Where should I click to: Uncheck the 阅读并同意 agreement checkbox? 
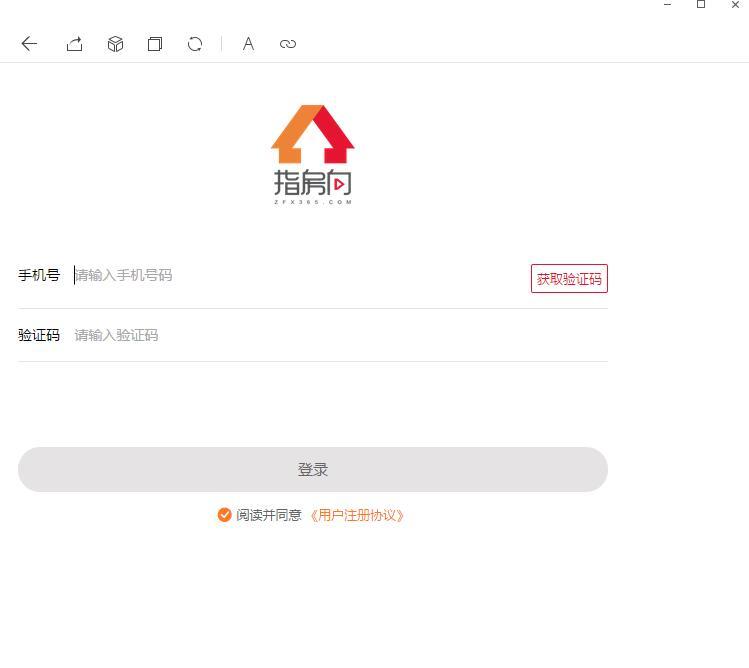224,515
